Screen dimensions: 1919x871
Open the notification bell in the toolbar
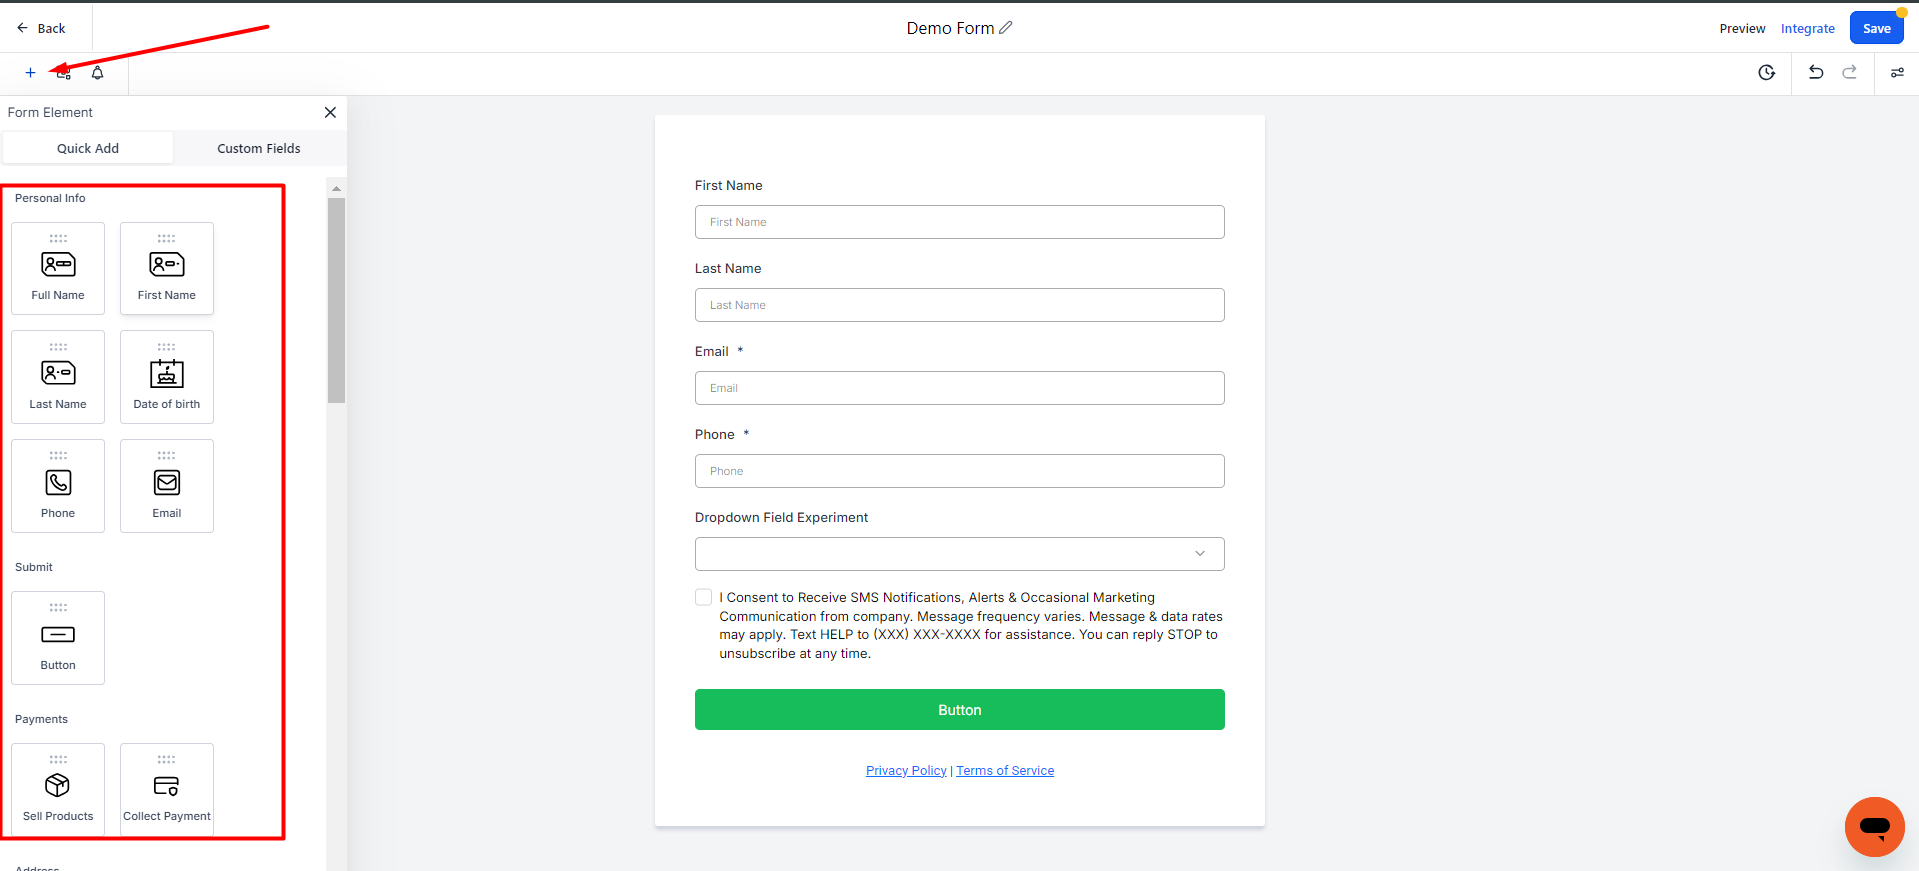click(x=98, y=73)
